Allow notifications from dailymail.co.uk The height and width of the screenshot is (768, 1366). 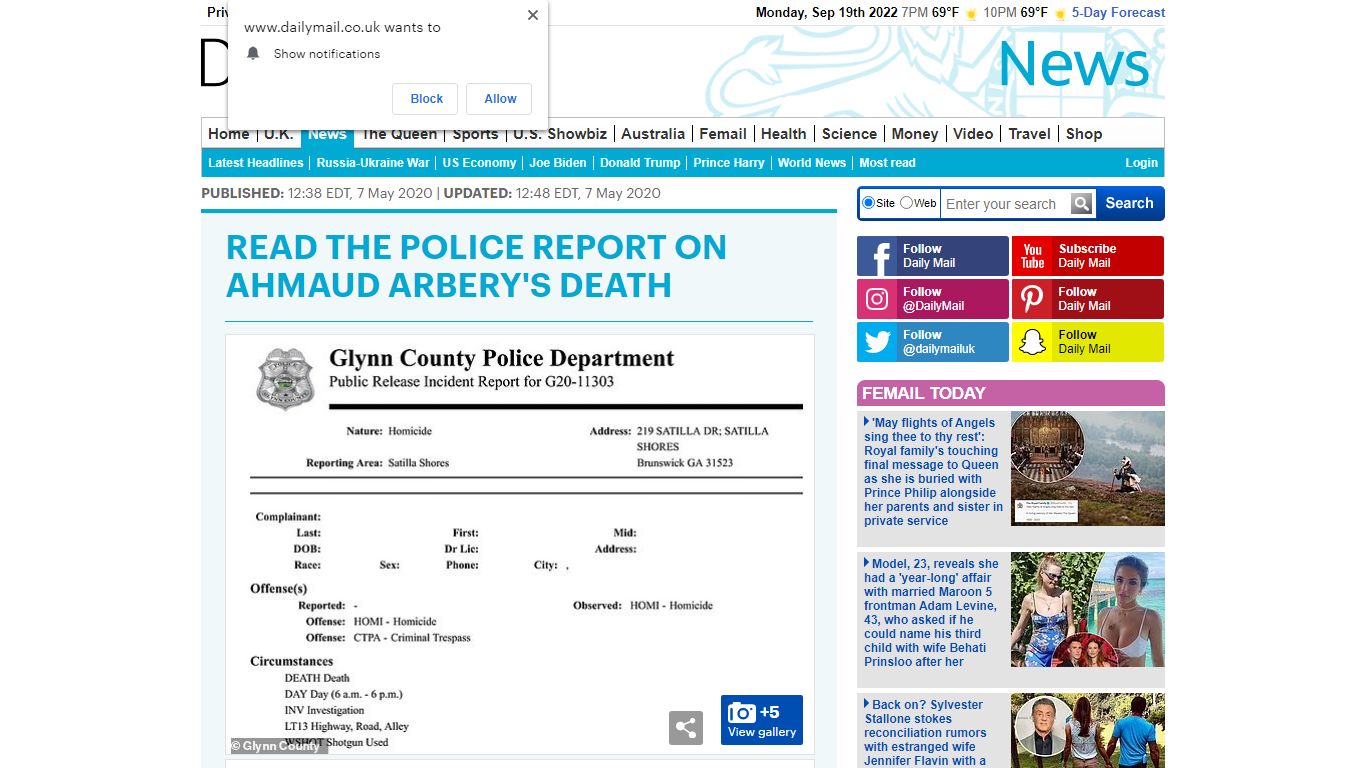click(500, 99)
